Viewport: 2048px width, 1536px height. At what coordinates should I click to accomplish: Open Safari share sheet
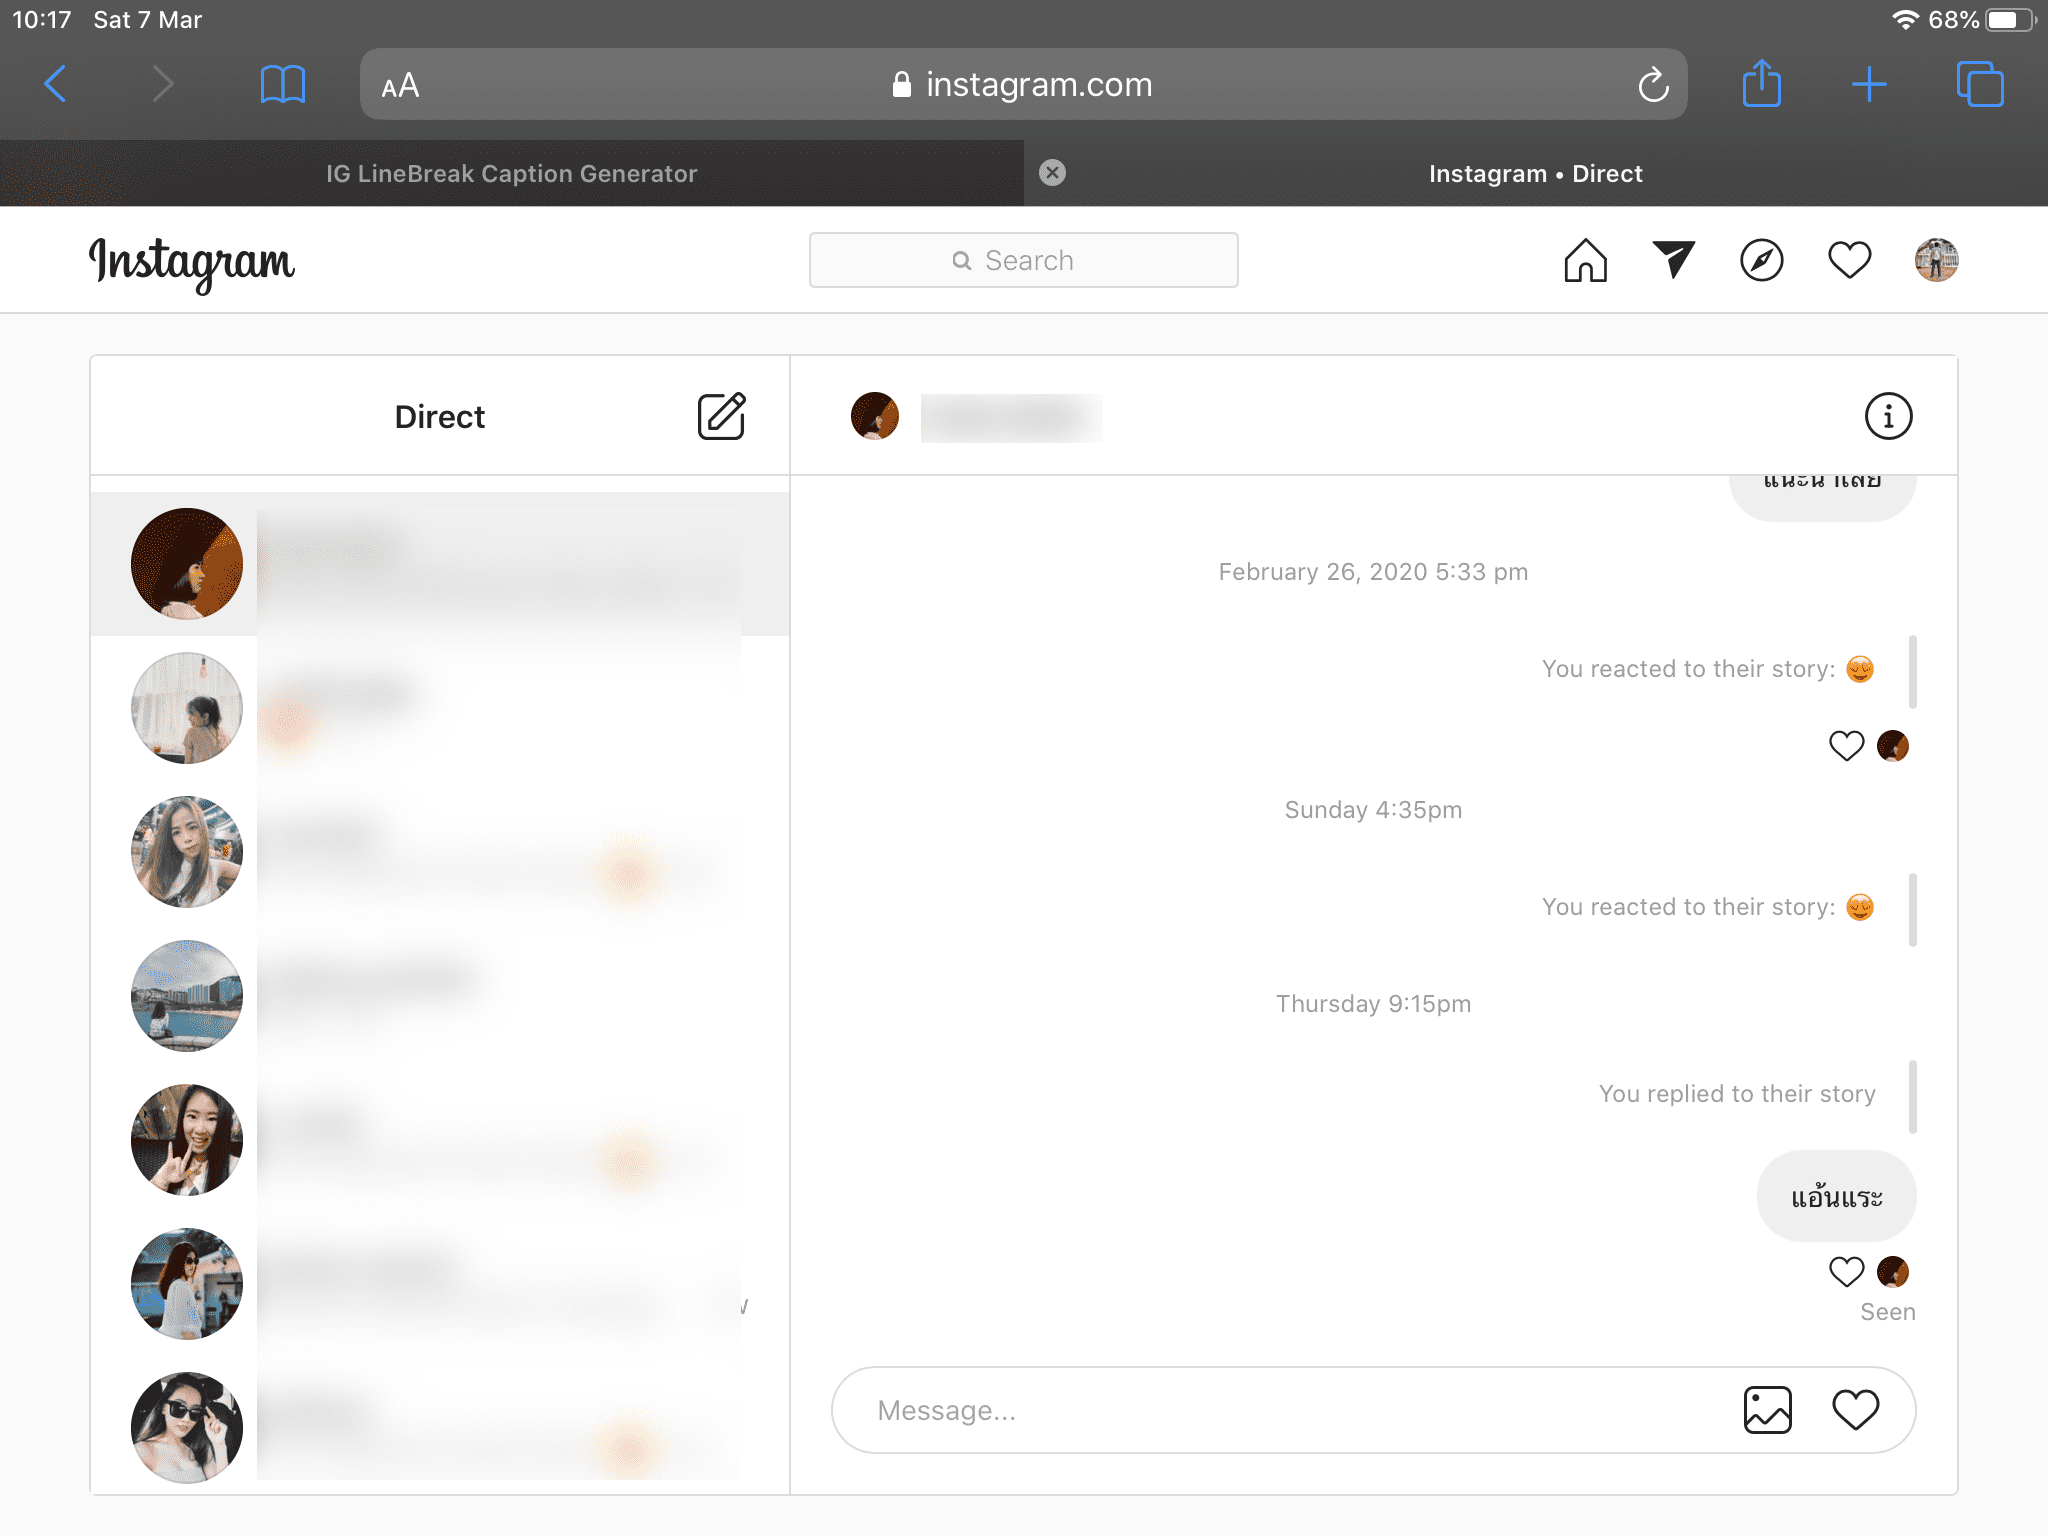coord(1761,84)
